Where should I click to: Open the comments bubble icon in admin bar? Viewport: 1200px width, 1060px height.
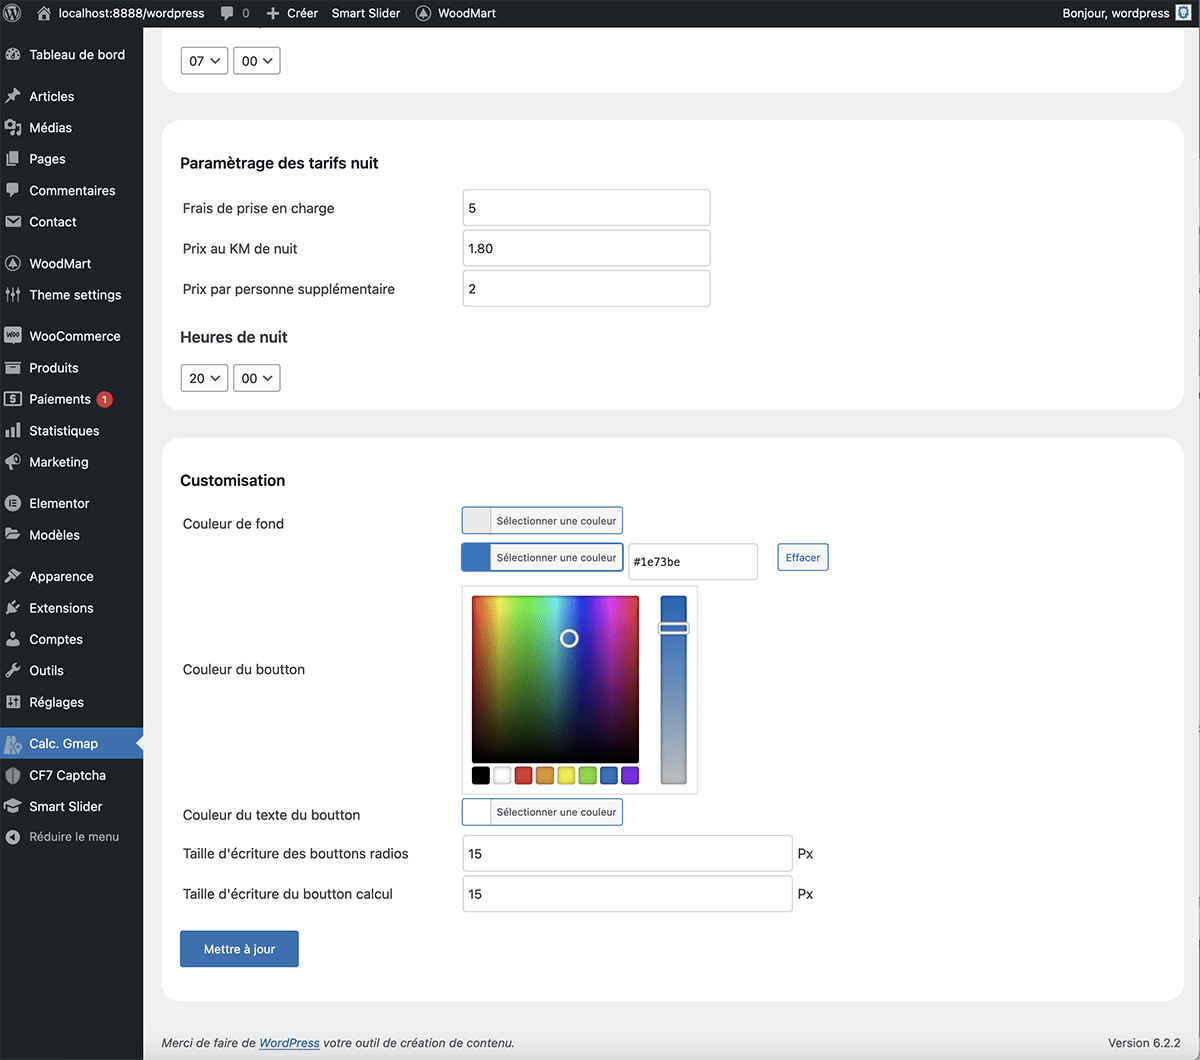coord(227,13)
